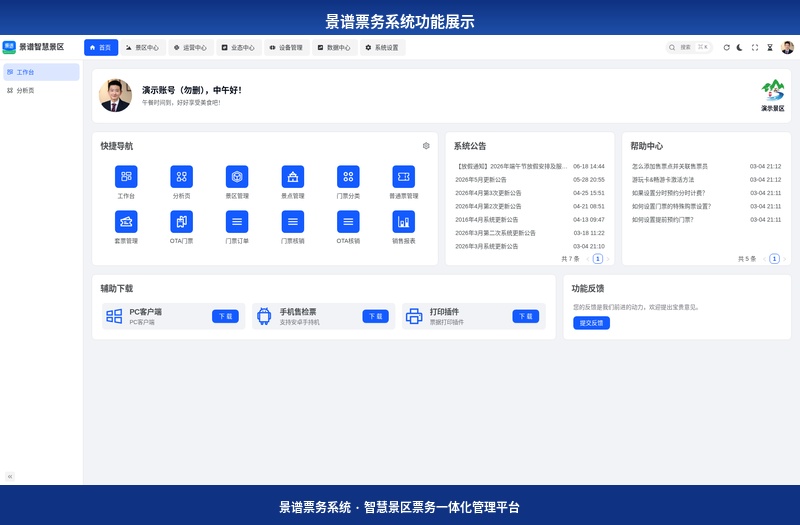This screenshot has height=525, width=800.
Task: Click the demo account profile photo
Action: click(115, 95)
